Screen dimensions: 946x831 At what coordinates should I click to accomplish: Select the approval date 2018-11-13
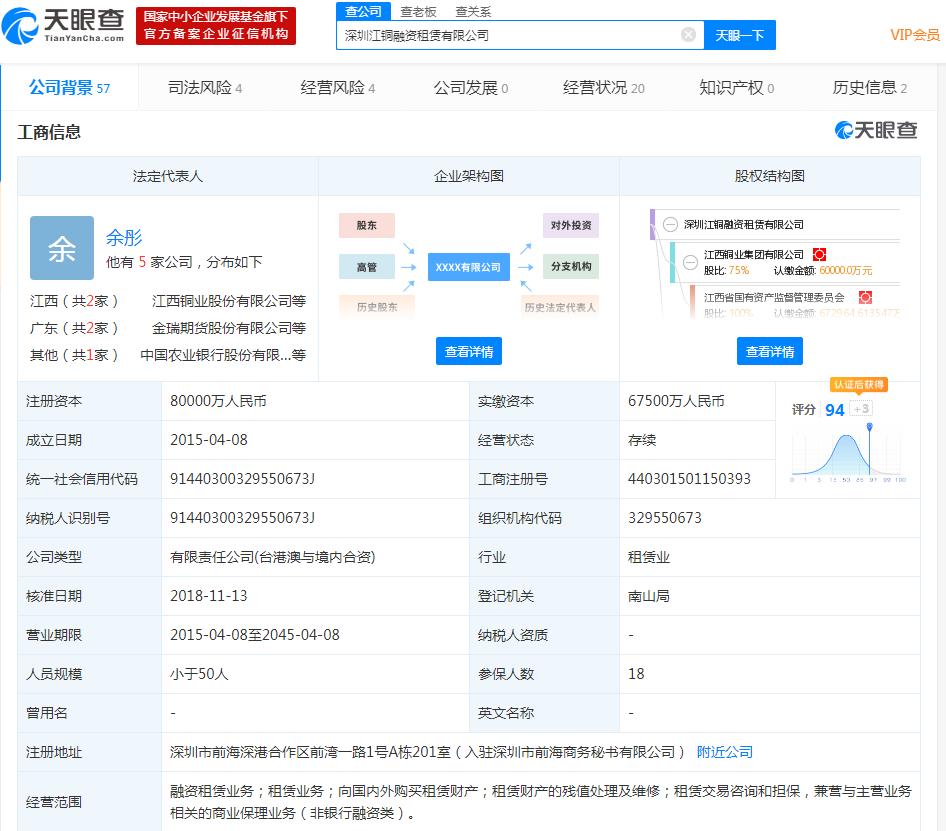(x=209, y=596)
